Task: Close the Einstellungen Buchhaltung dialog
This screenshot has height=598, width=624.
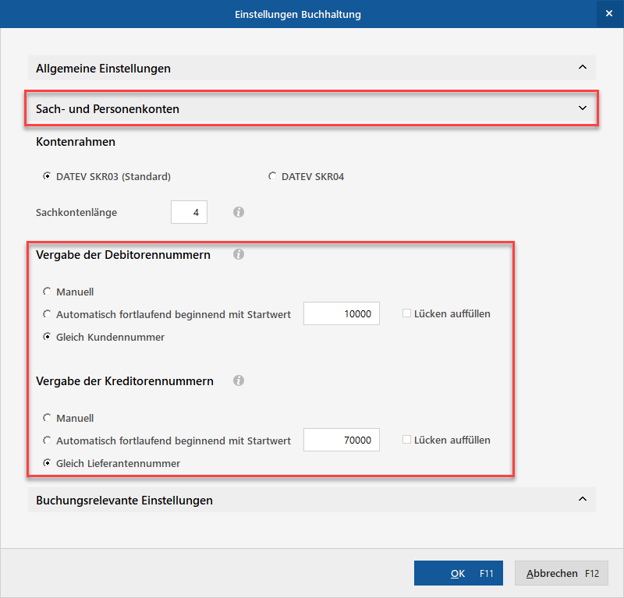Action: [x=609, y=14]
